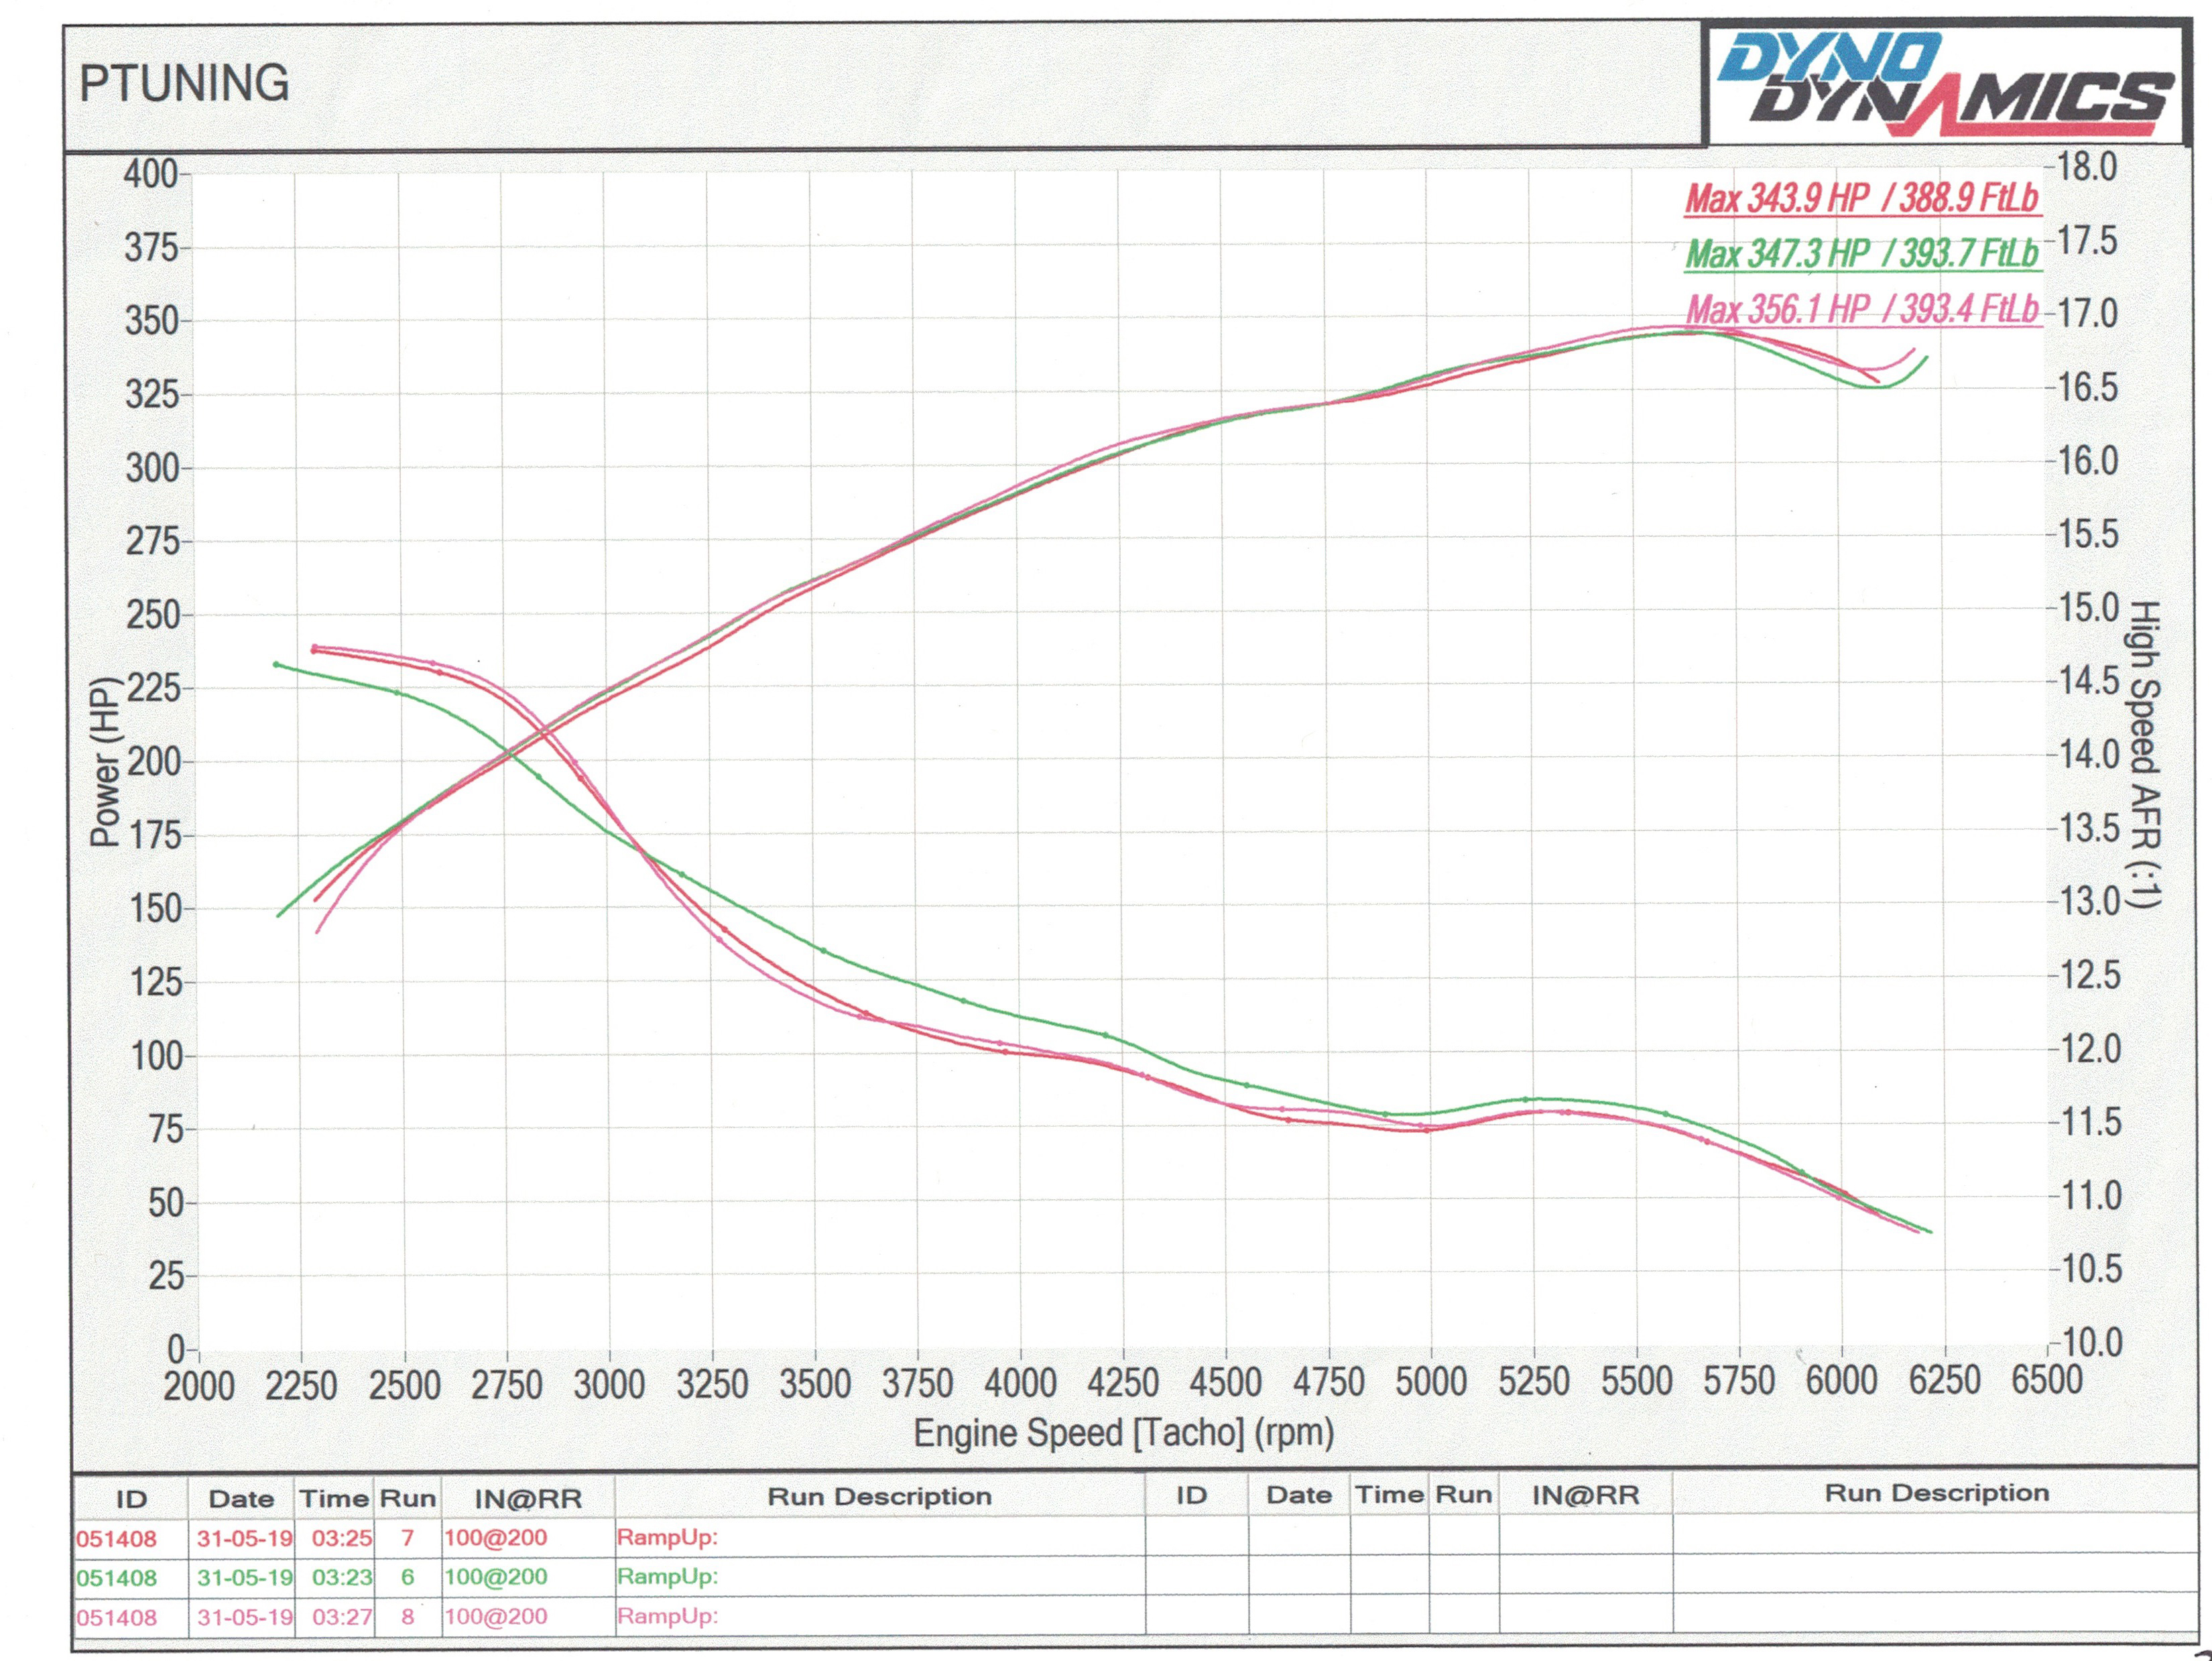Click the 18.0 AFR axis tick label
Screen dimensions: 2212x1661
(2088, 167)
